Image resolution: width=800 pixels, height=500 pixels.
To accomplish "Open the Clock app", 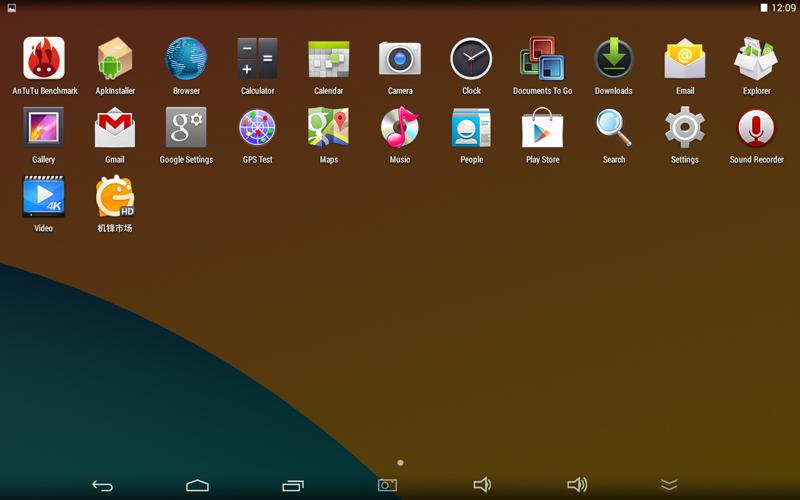I will point(471,59).
